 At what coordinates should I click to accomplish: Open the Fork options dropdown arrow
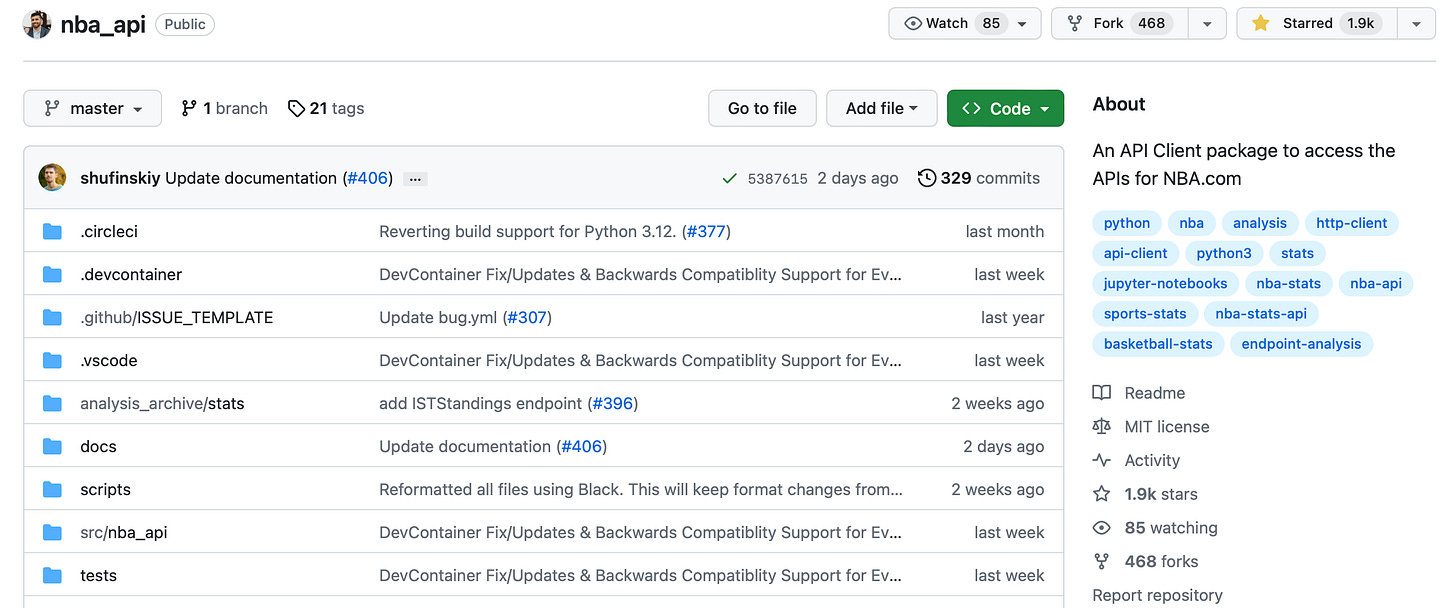pos(1207,23)
